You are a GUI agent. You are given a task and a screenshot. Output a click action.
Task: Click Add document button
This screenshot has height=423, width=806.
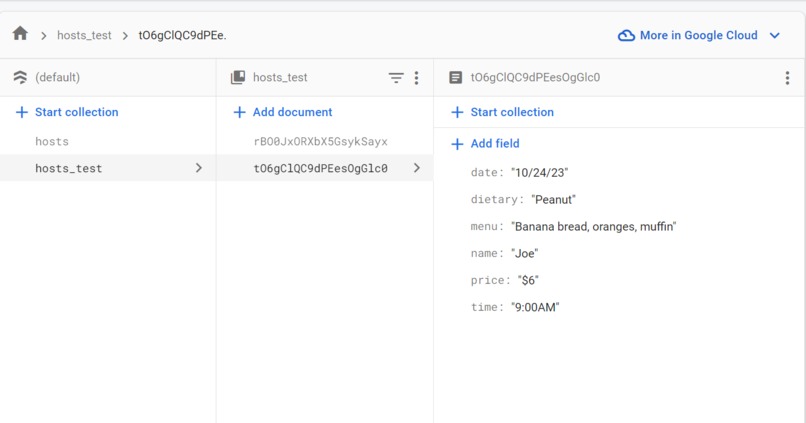[283, 112]
